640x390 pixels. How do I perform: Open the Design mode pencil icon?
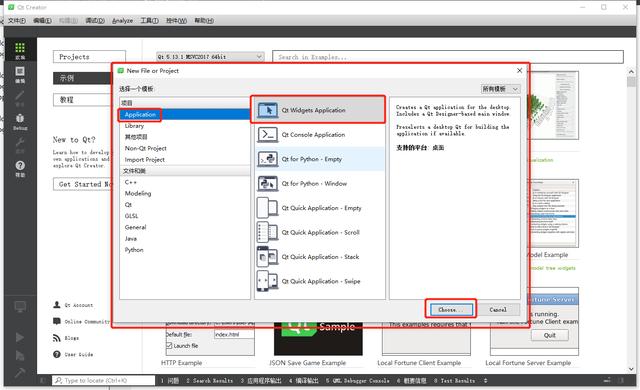pyautogui.click(x=20, y=95)
